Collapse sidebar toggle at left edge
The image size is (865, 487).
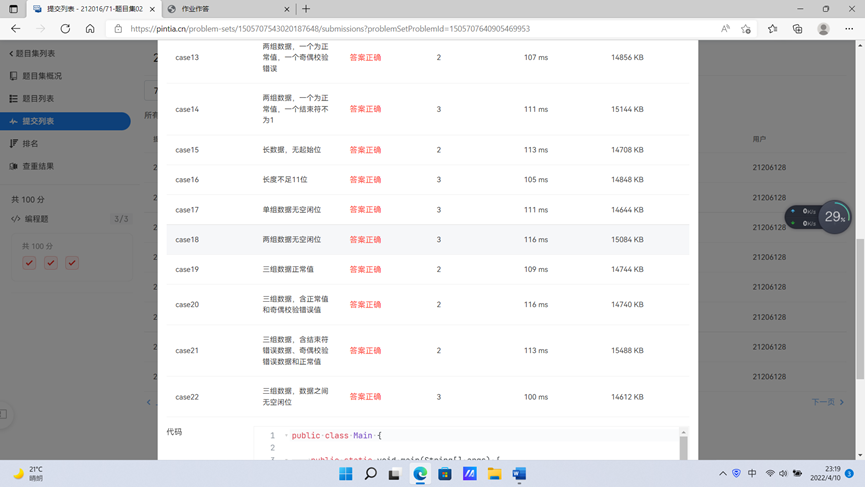click(x=3, y=414)
